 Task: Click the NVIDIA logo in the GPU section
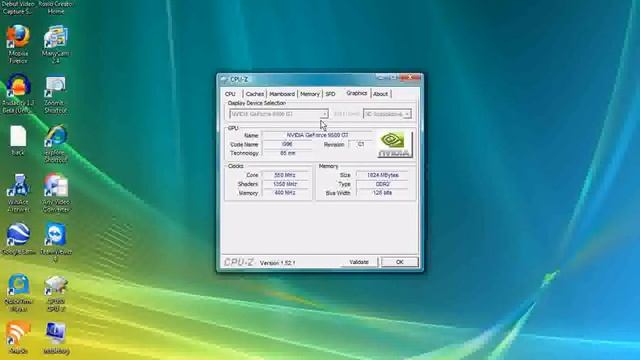pyautogui.click(x=395, y=144)
